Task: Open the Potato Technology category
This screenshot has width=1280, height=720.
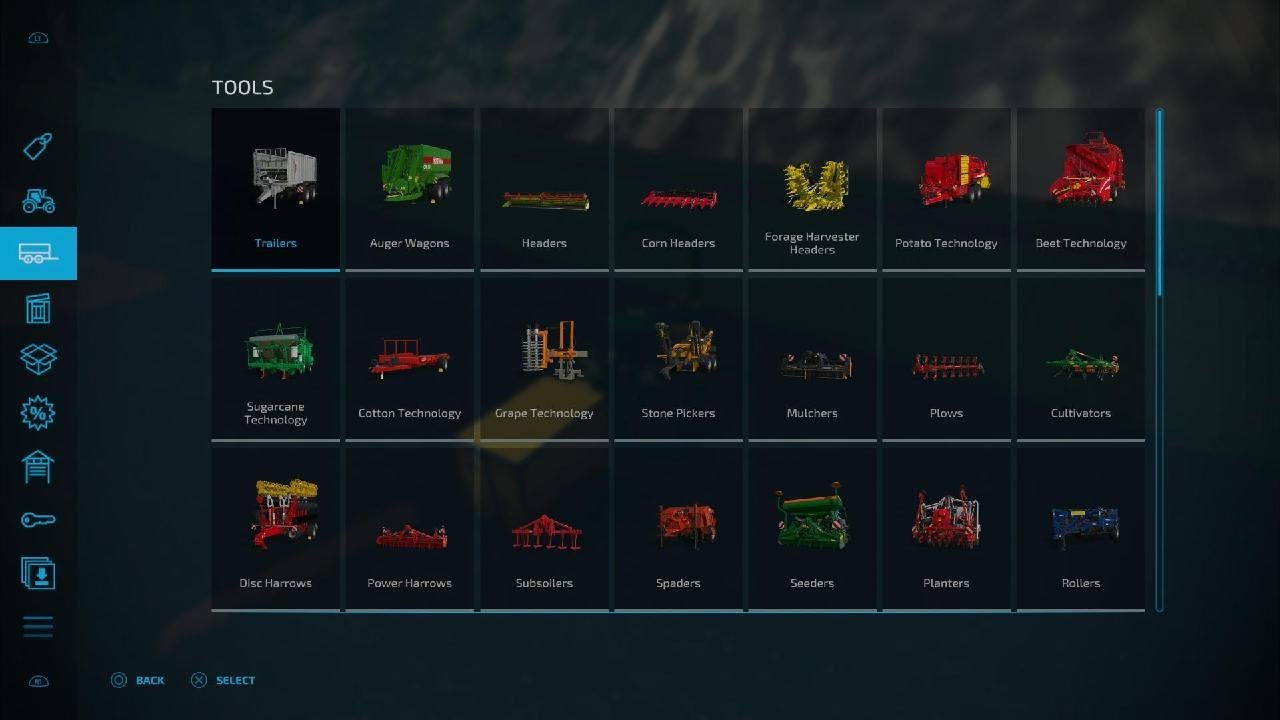Action: pyautogui.click(x=946, y=189)
